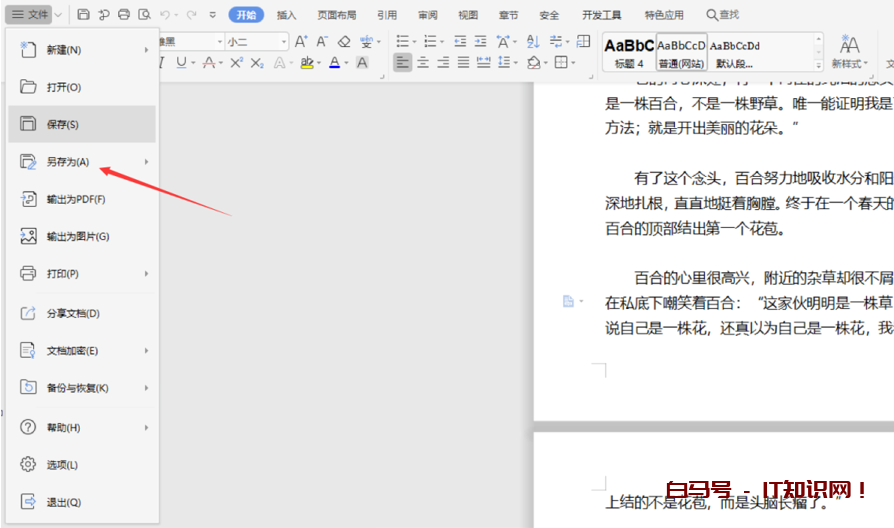Apply superscript X² formatting
894x528 pixels.
[x=236, y=62]
